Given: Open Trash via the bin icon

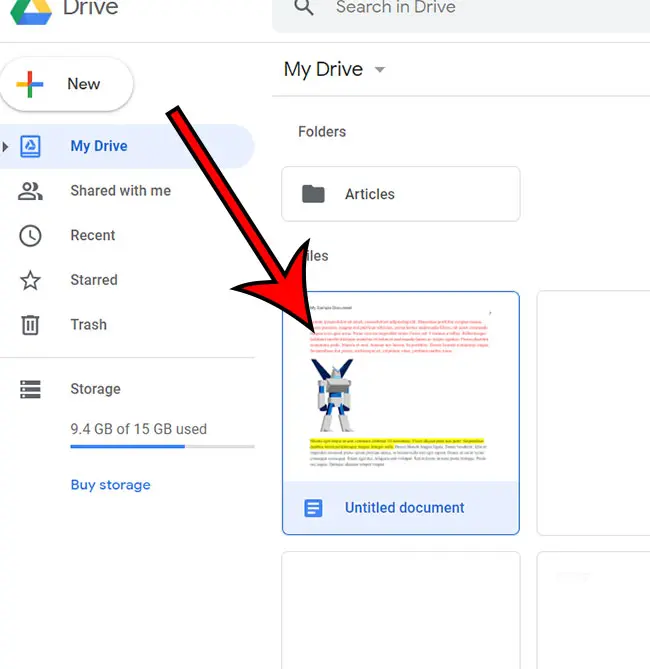Looking at the screenshot, I should [x=31, y=325].
